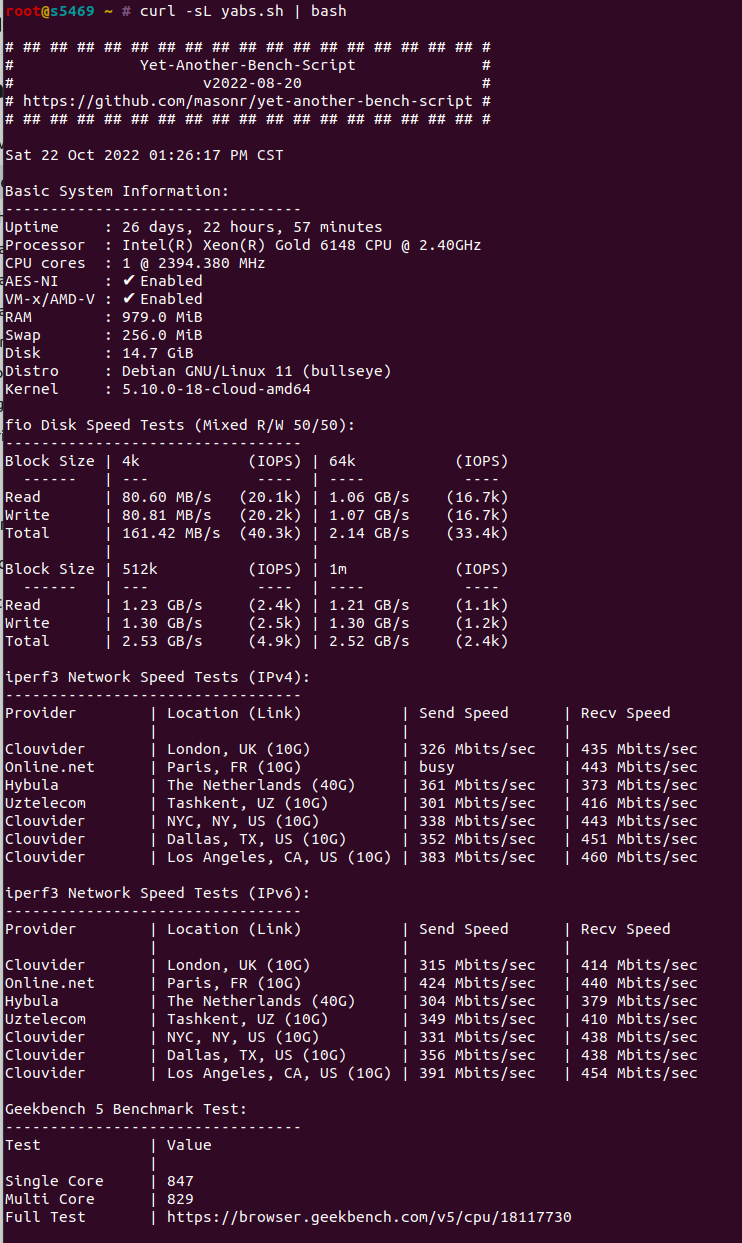This screenshot has width=742, height=1243.
Task: Click the 'Basic System Information' heading
Action: [x=117, y=191]
